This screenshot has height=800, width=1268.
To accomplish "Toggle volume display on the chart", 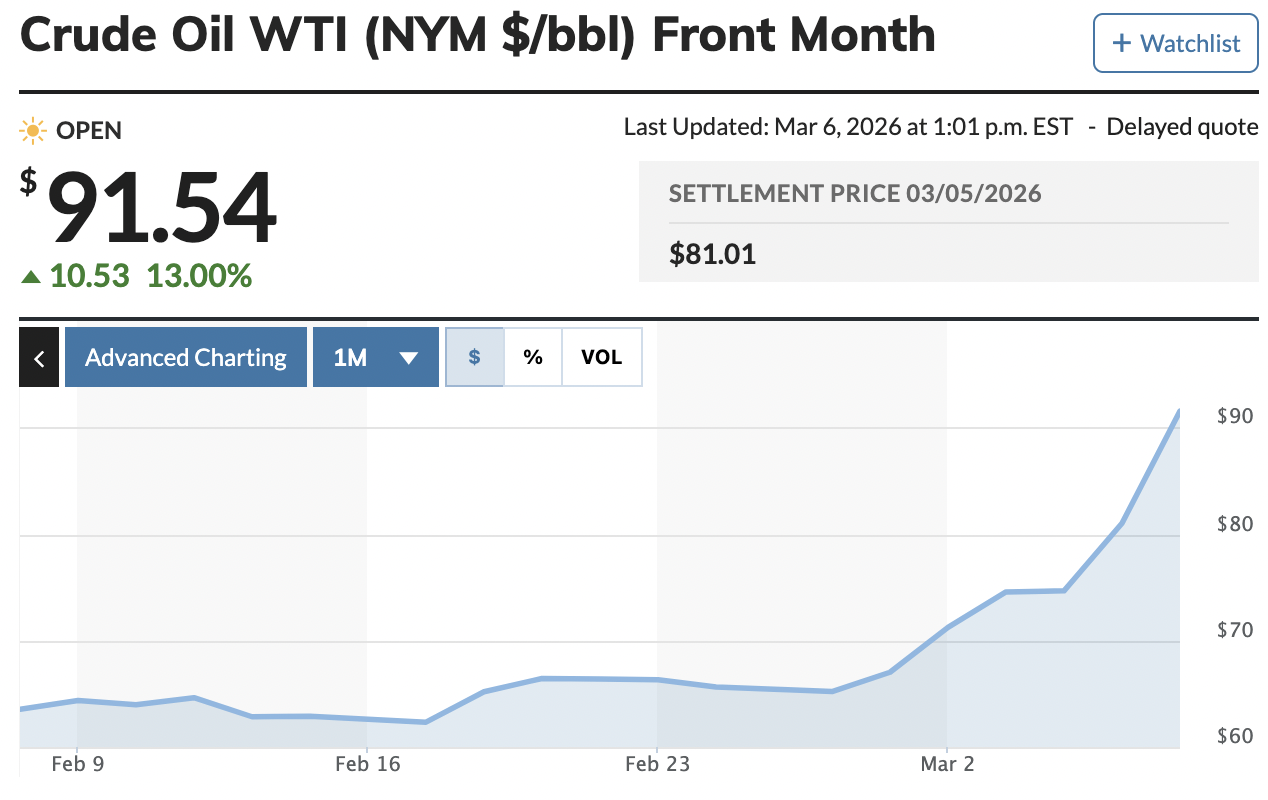I will point(601,357).
